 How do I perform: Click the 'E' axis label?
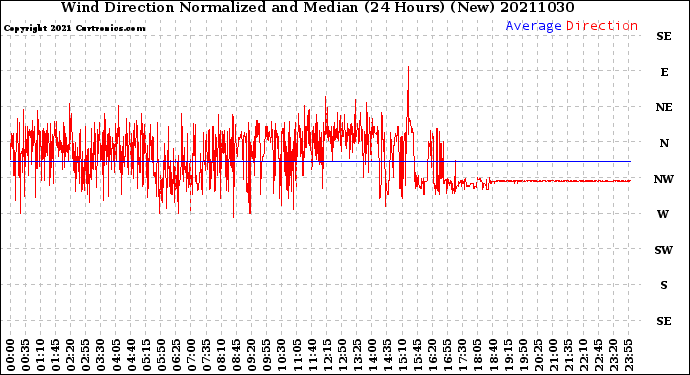664,72
